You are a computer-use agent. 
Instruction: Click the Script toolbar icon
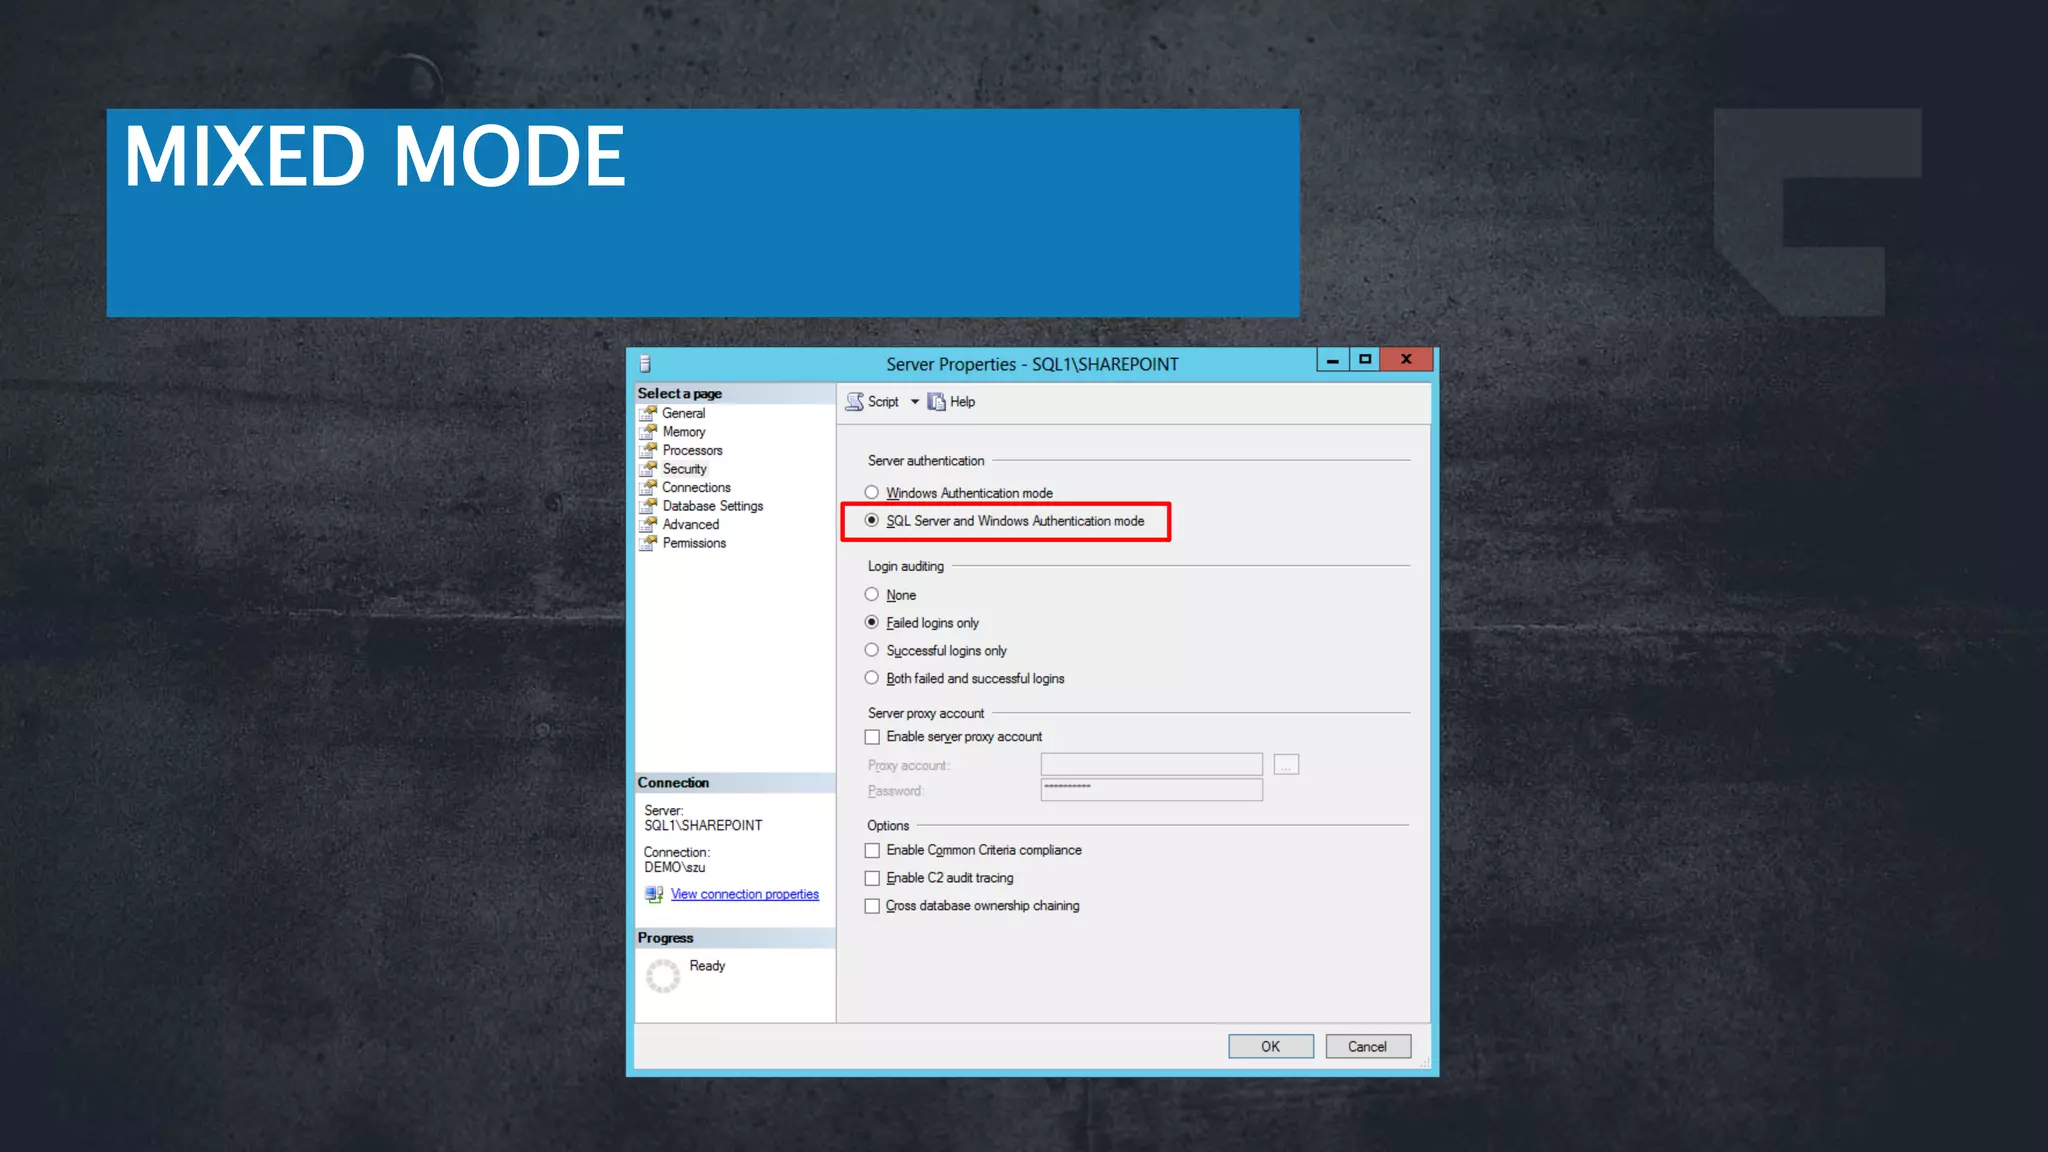[x=855, y=401]
